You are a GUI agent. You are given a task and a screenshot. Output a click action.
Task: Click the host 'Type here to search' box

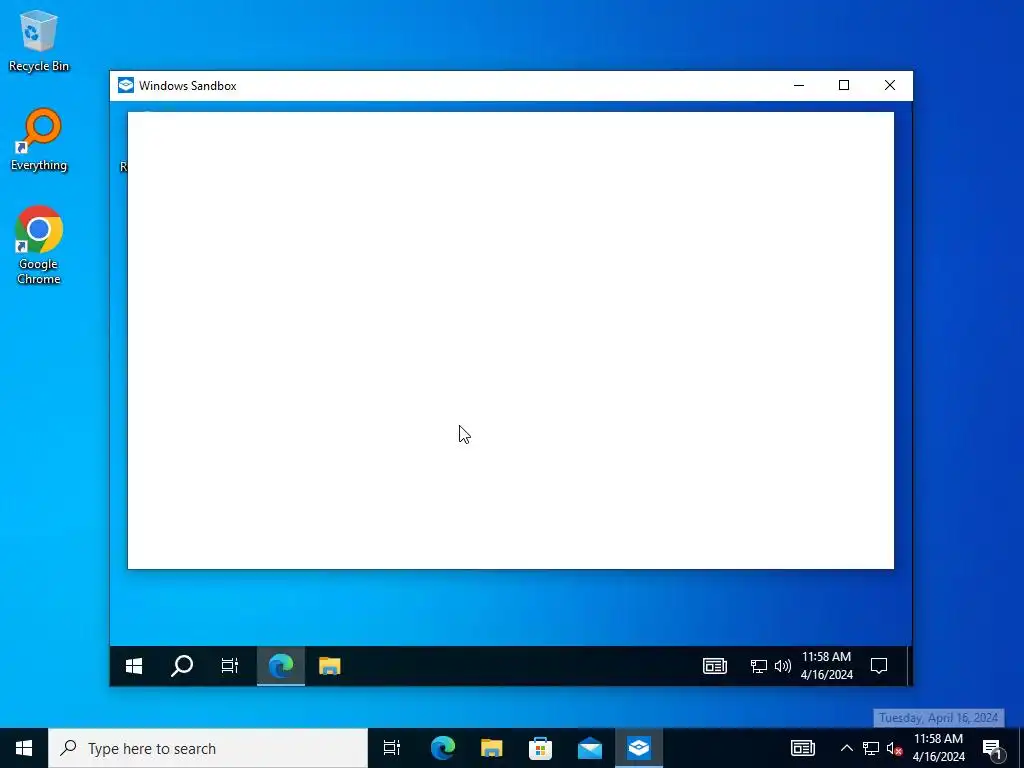[x=208, y=748]
